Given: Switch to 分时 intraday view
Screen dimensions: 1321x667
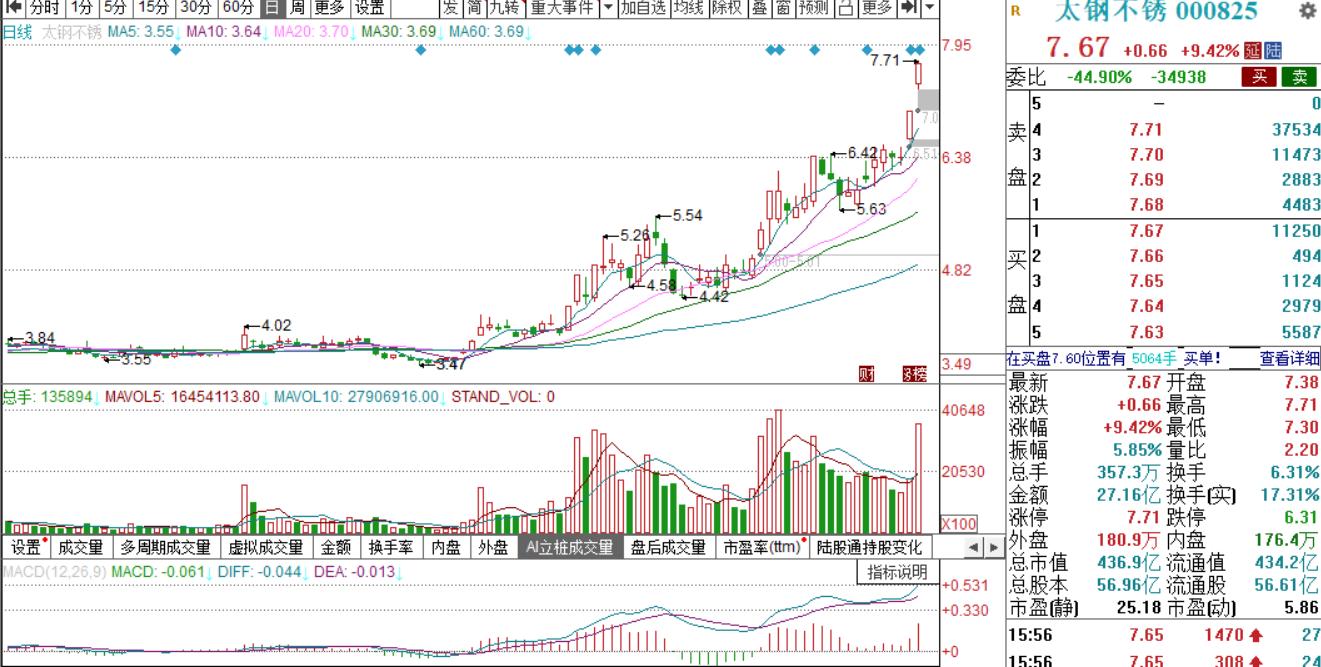Looking at the screenshot, I should (44, 8).
